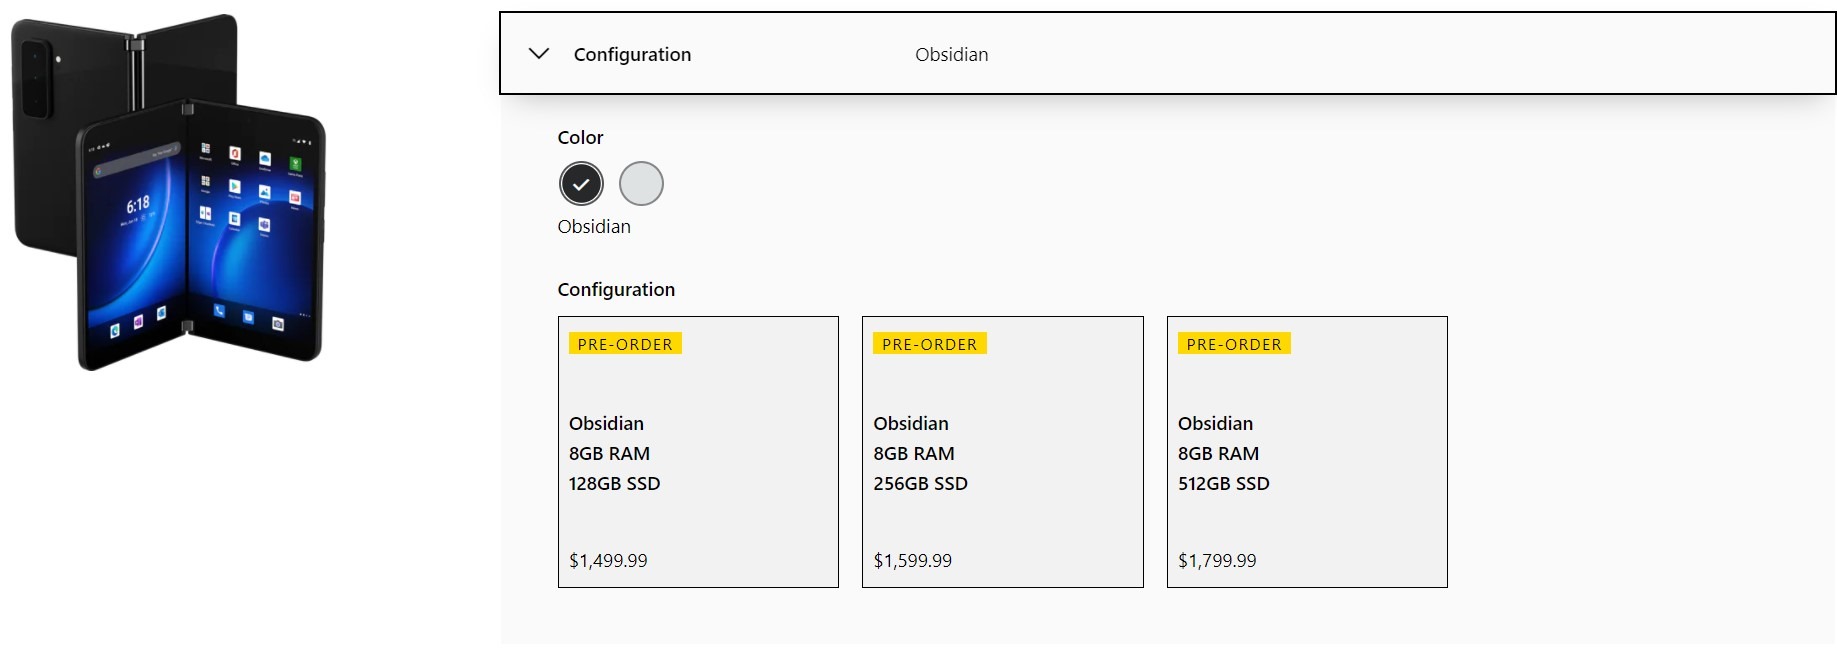Click the clock widget on phone screen image
The width and height of the screenshot is (1837, 649).
pos(138,205)
